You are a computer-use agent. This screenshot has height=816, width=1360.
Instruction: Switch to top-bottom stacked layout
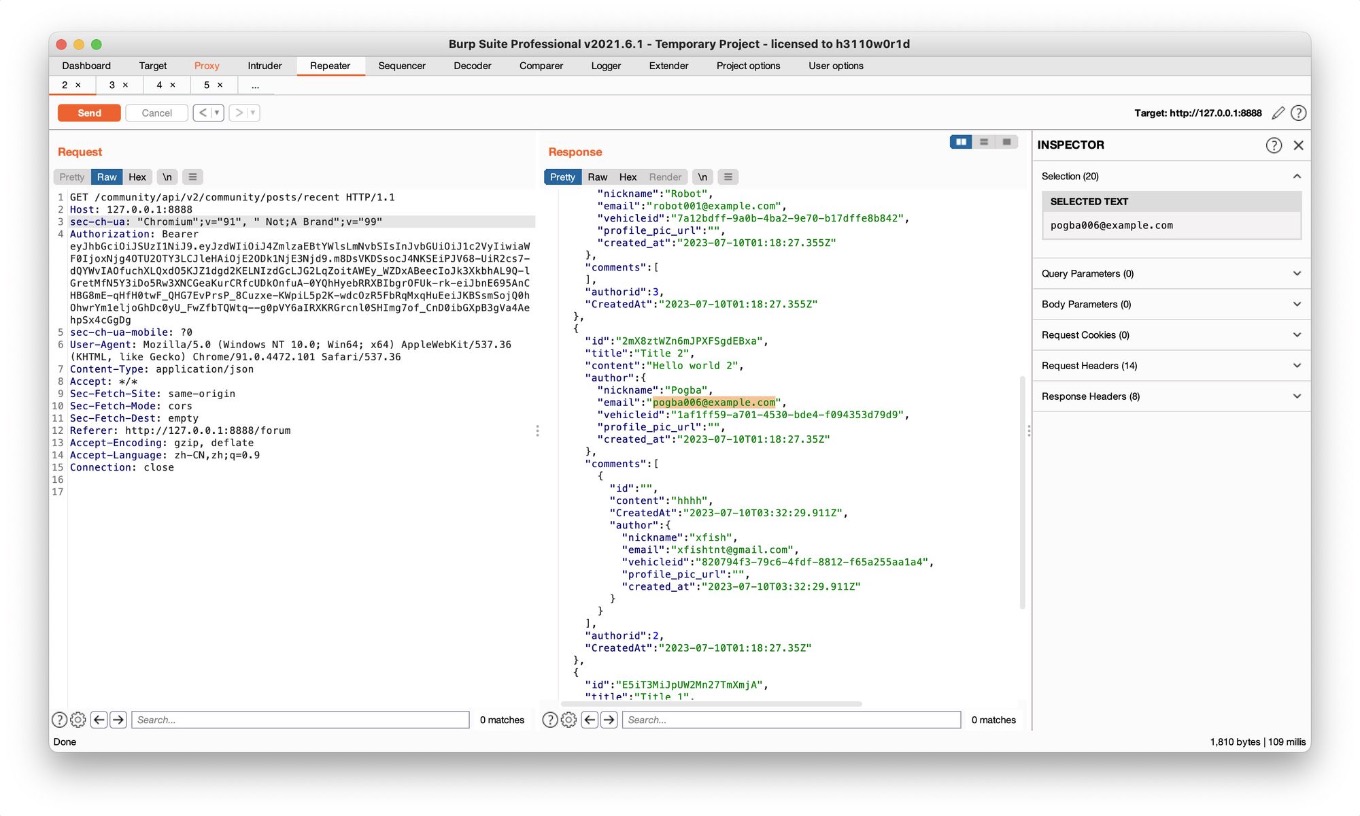(984, 142)
